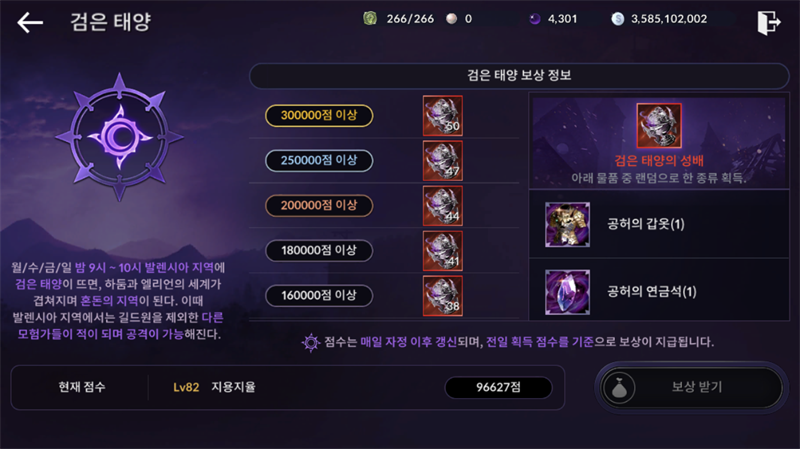The width and height of the screenshot is (800, 449).
Task: Open the Black Sun compass emblem
Action: point(119,137)
